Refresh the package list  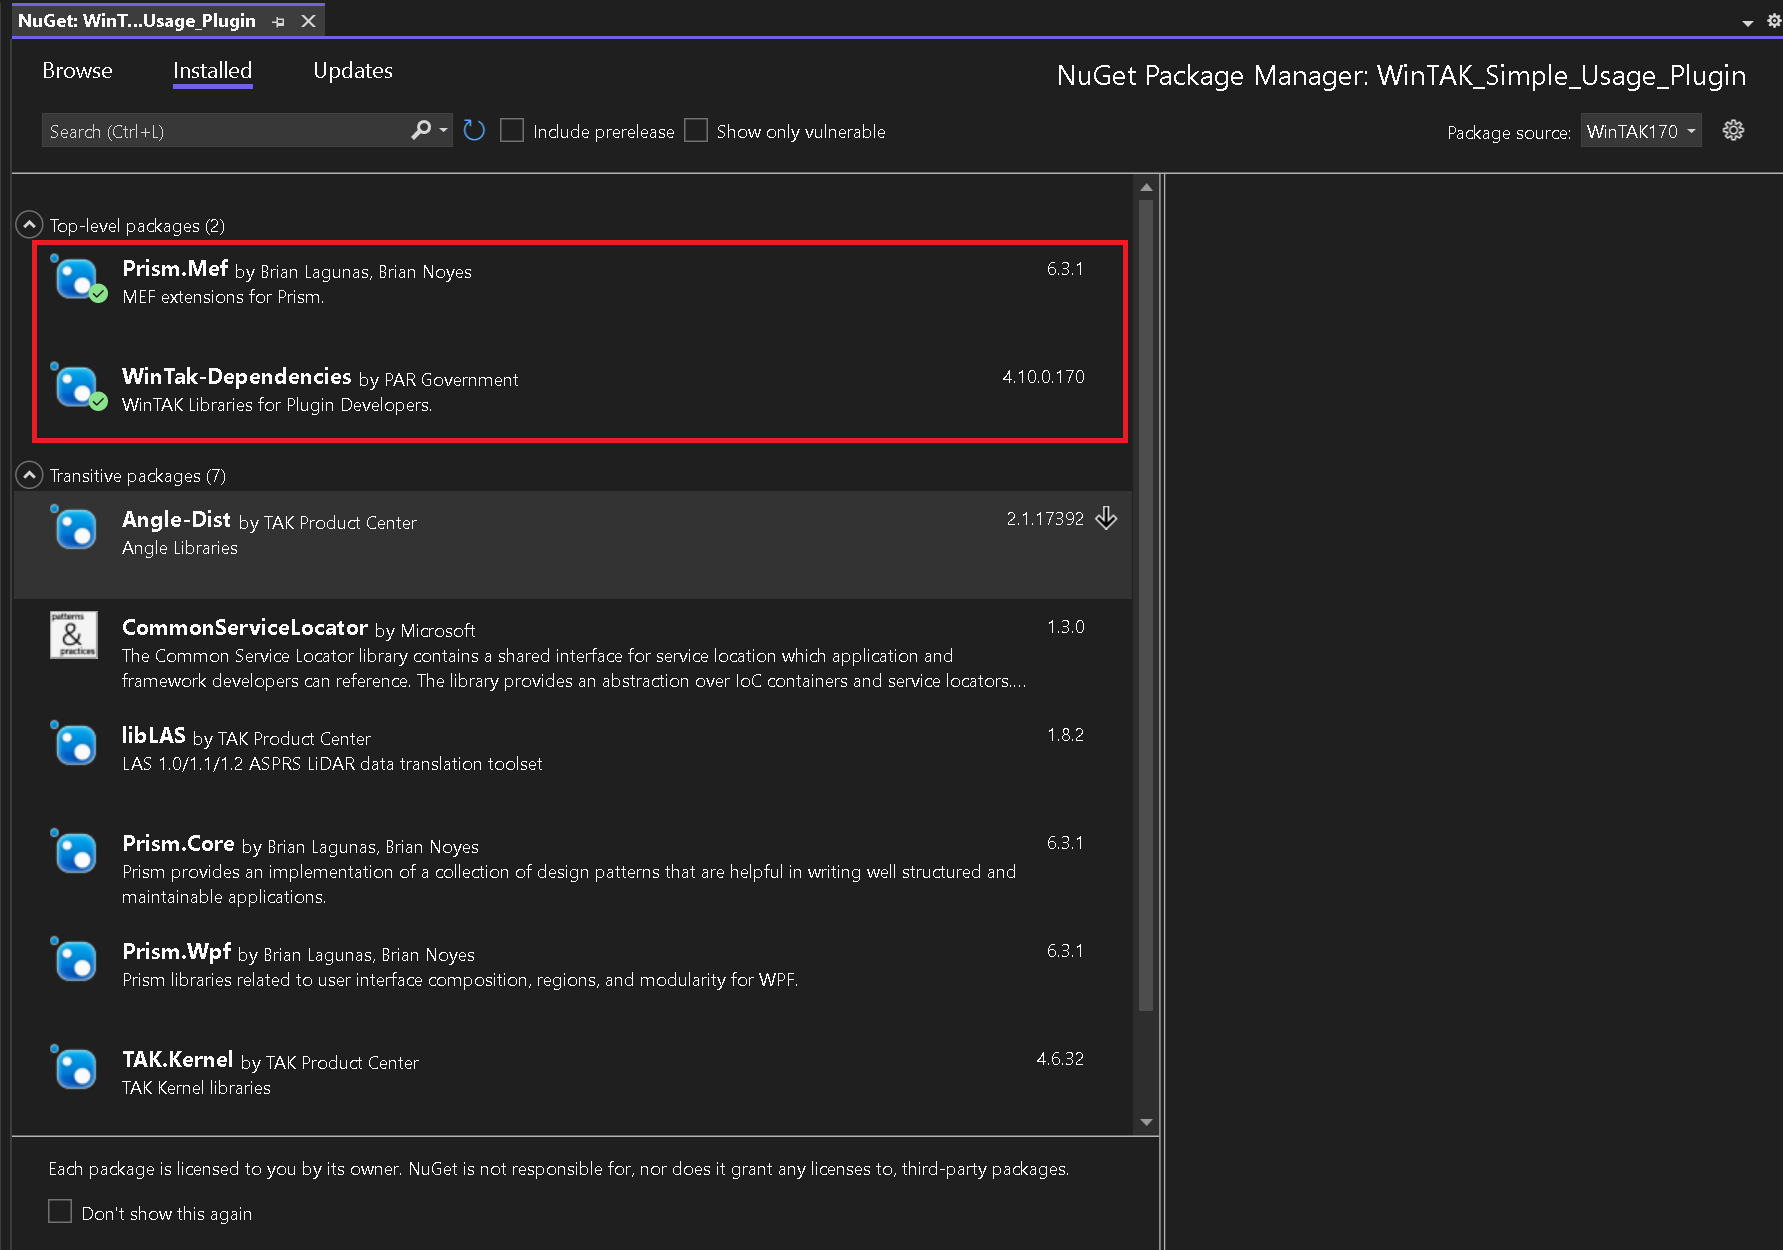[x=474, y=130]
